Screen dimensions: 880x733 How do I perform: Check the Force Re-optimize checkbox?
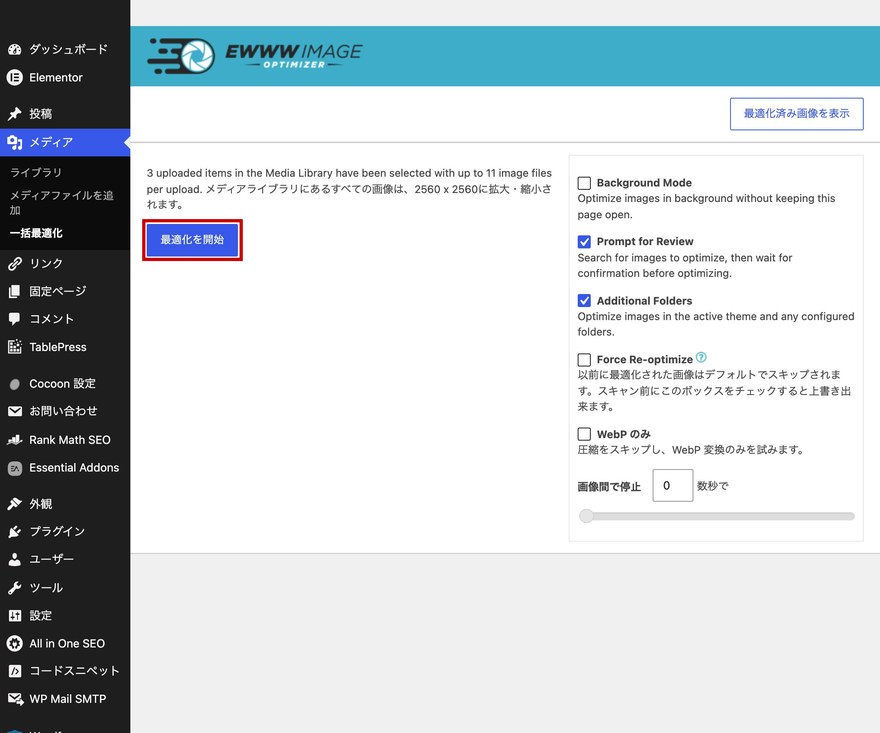pos(584,360)
